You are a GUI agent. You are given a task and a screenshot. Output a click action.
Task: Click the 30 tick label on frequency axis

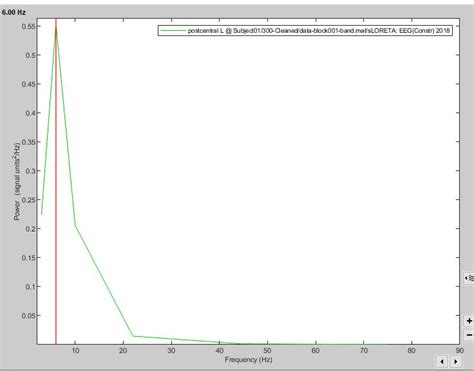pos(171,350)
